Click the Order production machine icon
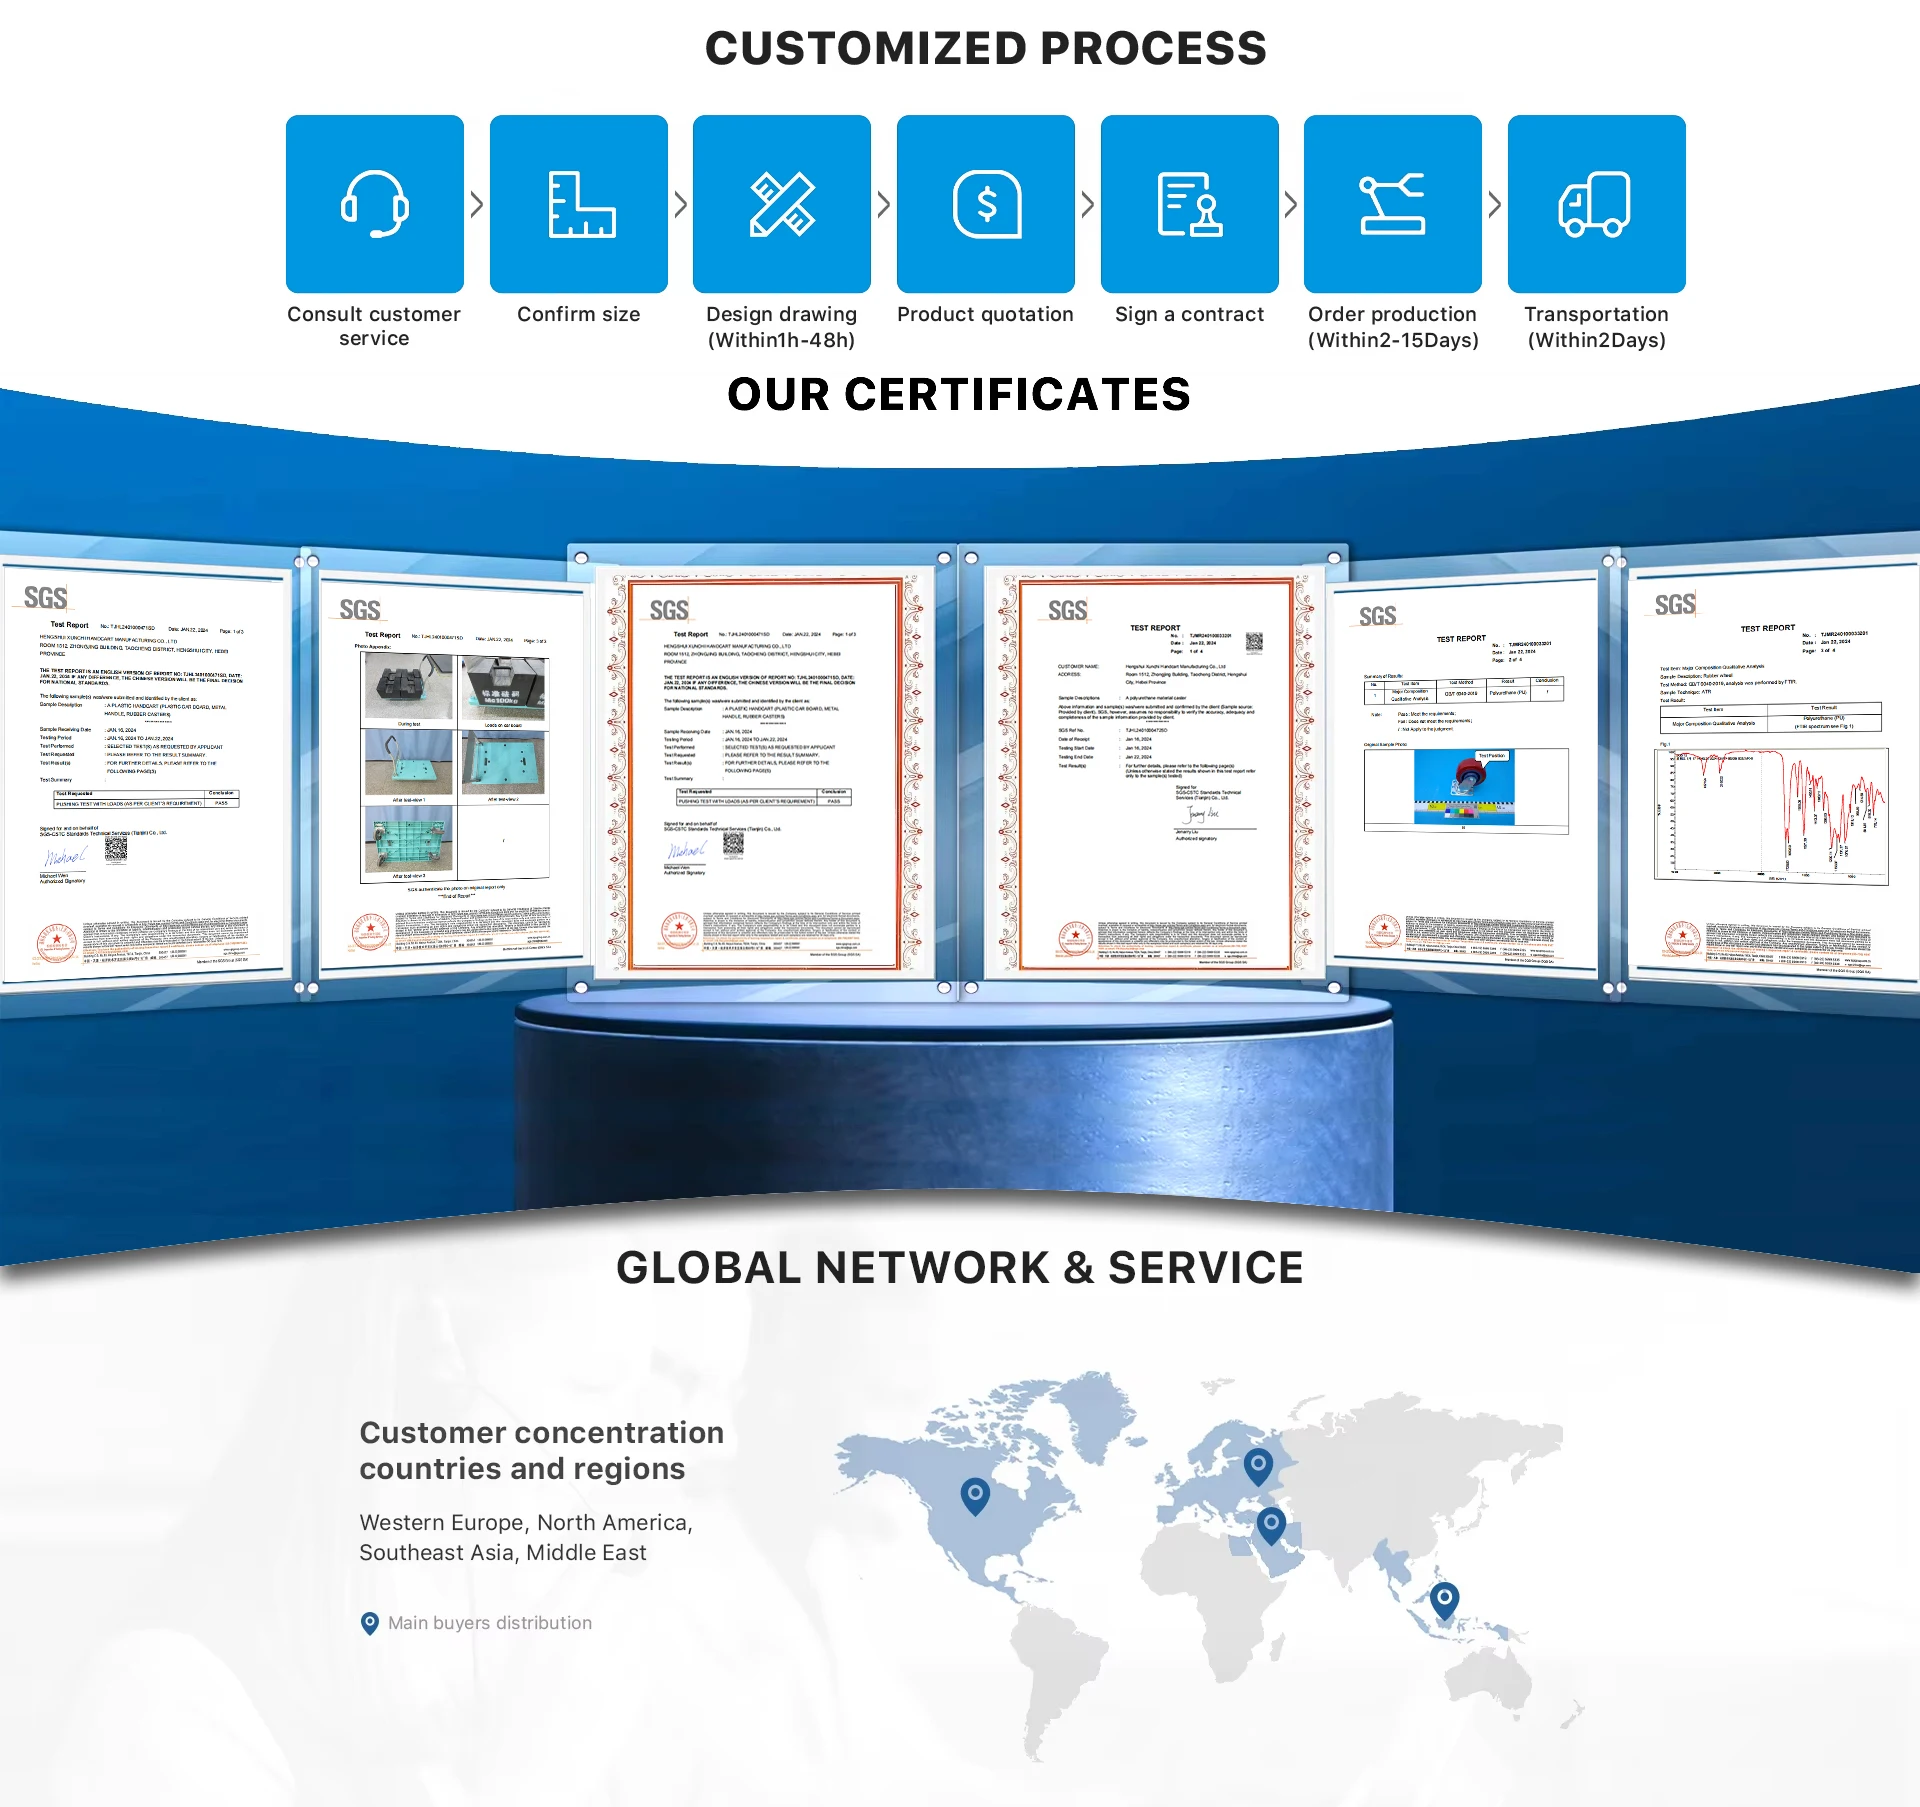The width and height of the screenshot is (1920, 1807). click(1393, 203)
